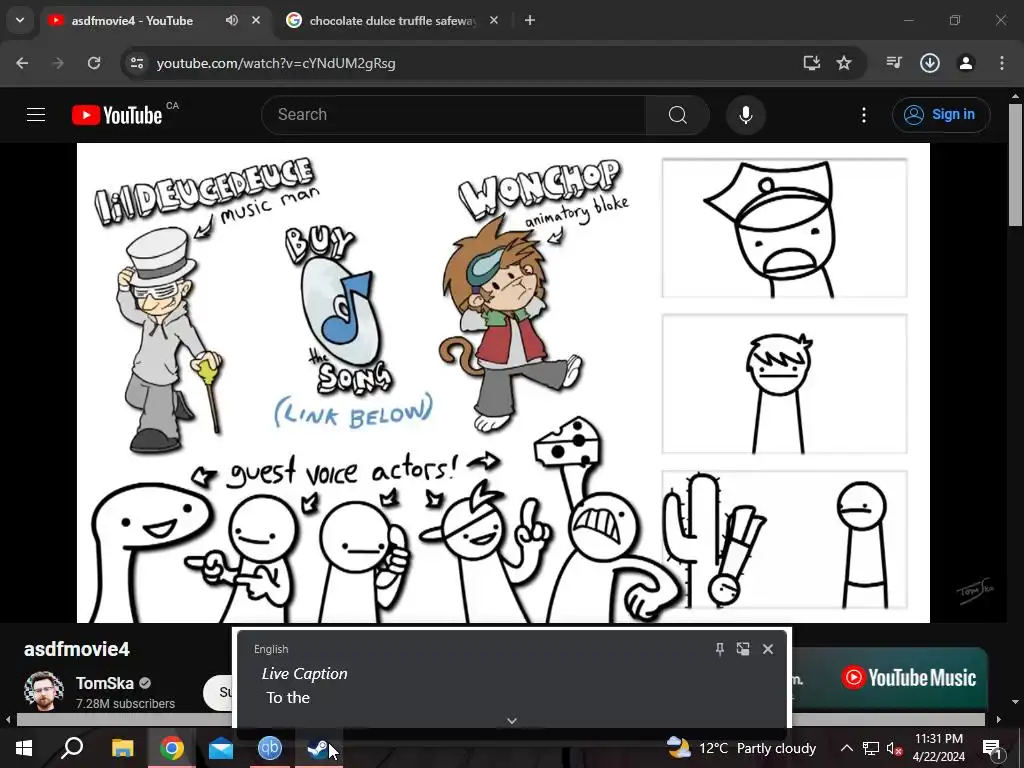Click the icon between pin and close in Live Caption
1024x768 pixels.
(x=743, y=648)
